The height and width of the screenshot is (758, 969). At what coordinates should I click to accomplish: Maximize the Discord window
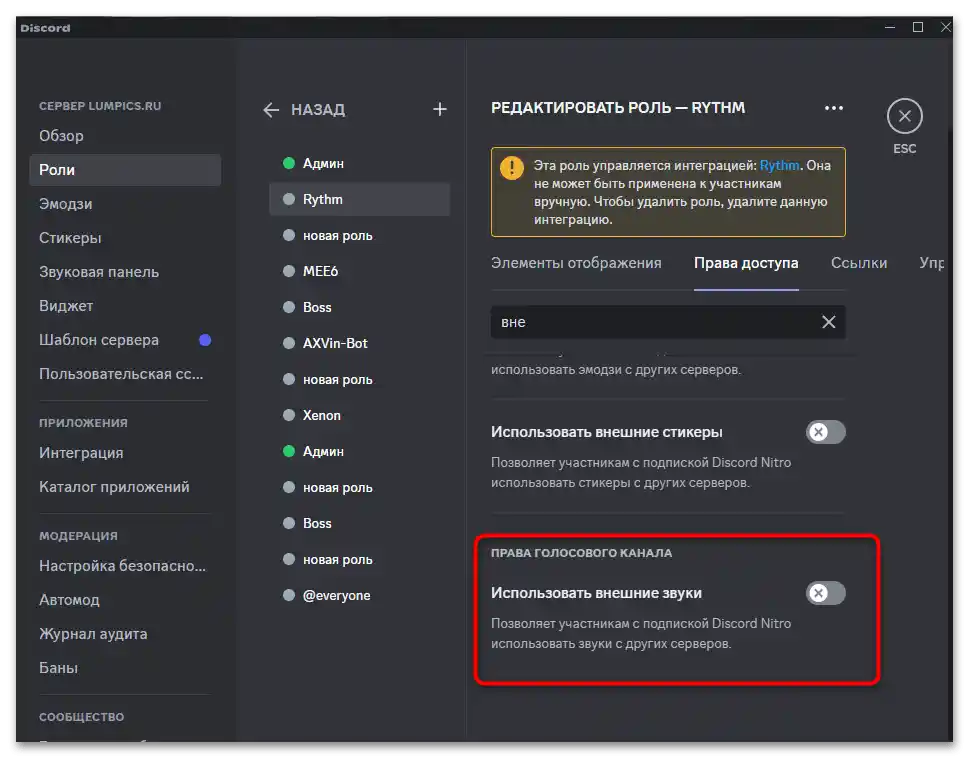(x=918, y=27)
